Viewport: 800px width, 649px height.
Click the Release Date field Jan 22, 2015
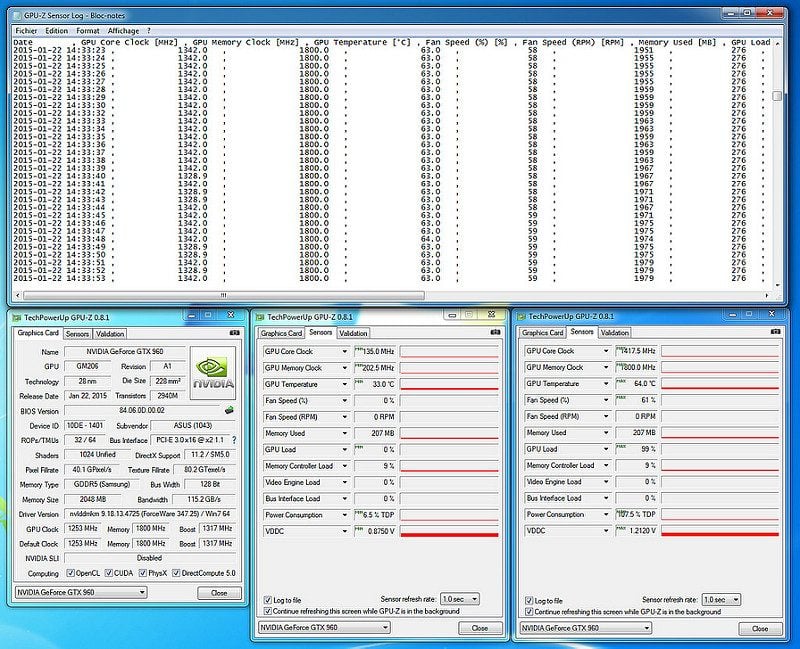[x=88, y=396]
